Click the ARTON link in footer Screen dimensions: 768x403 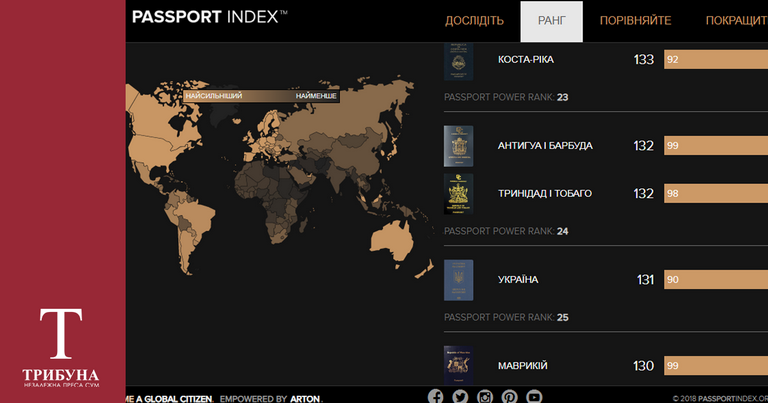305,399
